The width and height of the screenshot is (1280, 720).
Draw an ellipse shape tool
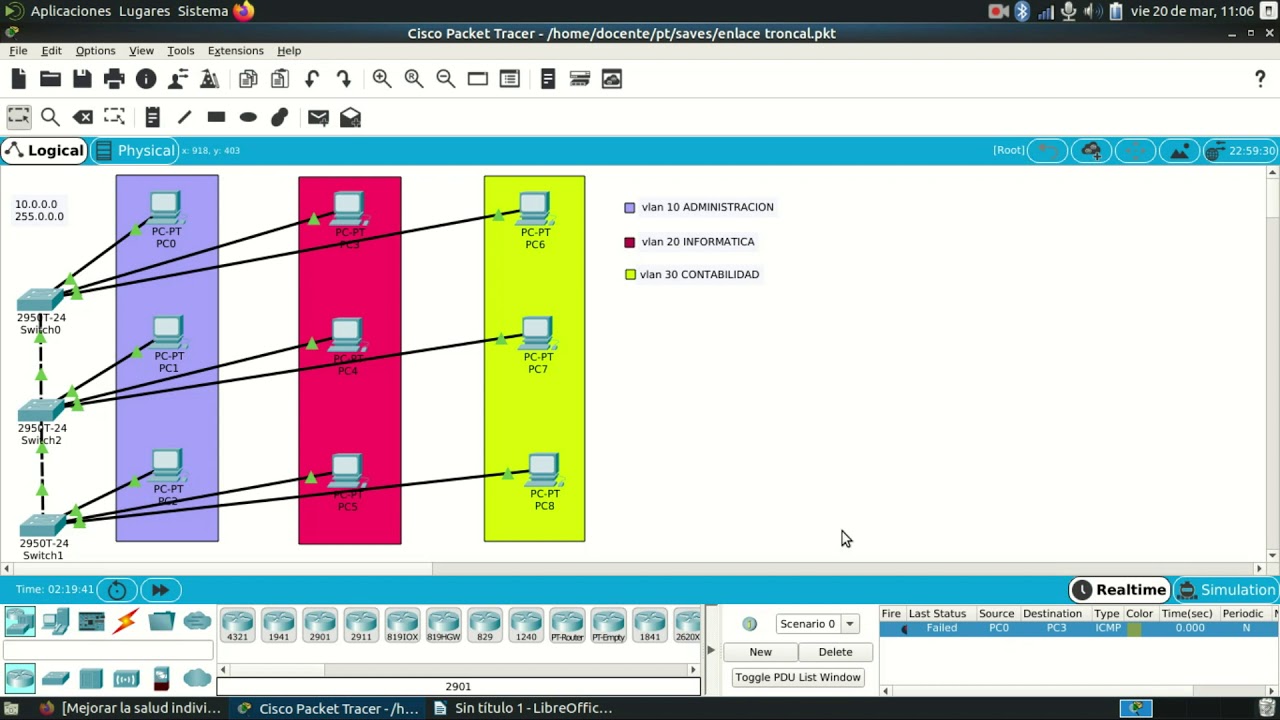(248, 117)
